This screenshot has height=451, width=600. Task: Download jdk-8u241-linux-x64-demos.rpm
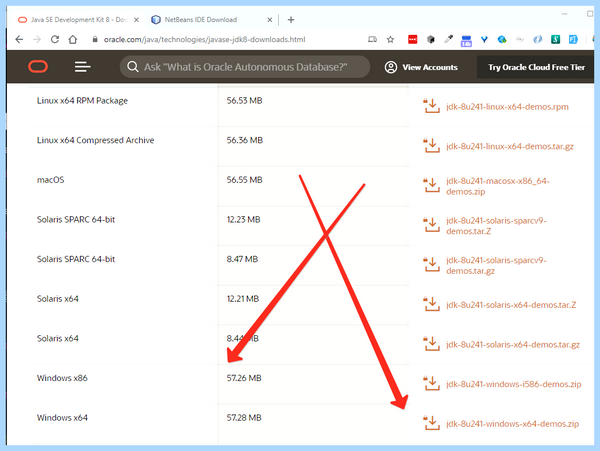click(507, 107)
